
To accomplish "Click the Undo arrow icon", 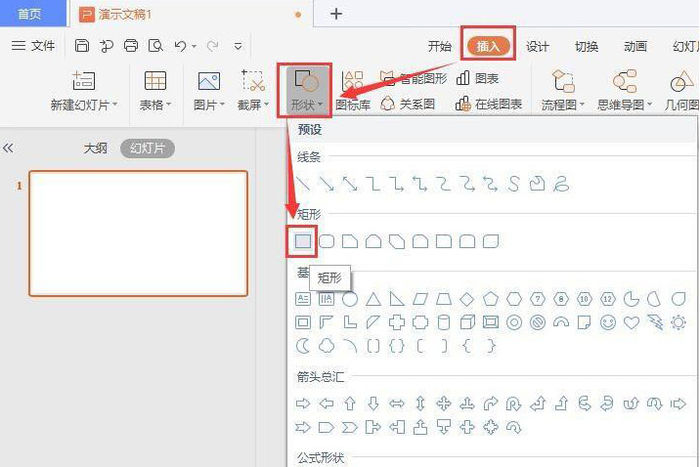I will (180, 46).
